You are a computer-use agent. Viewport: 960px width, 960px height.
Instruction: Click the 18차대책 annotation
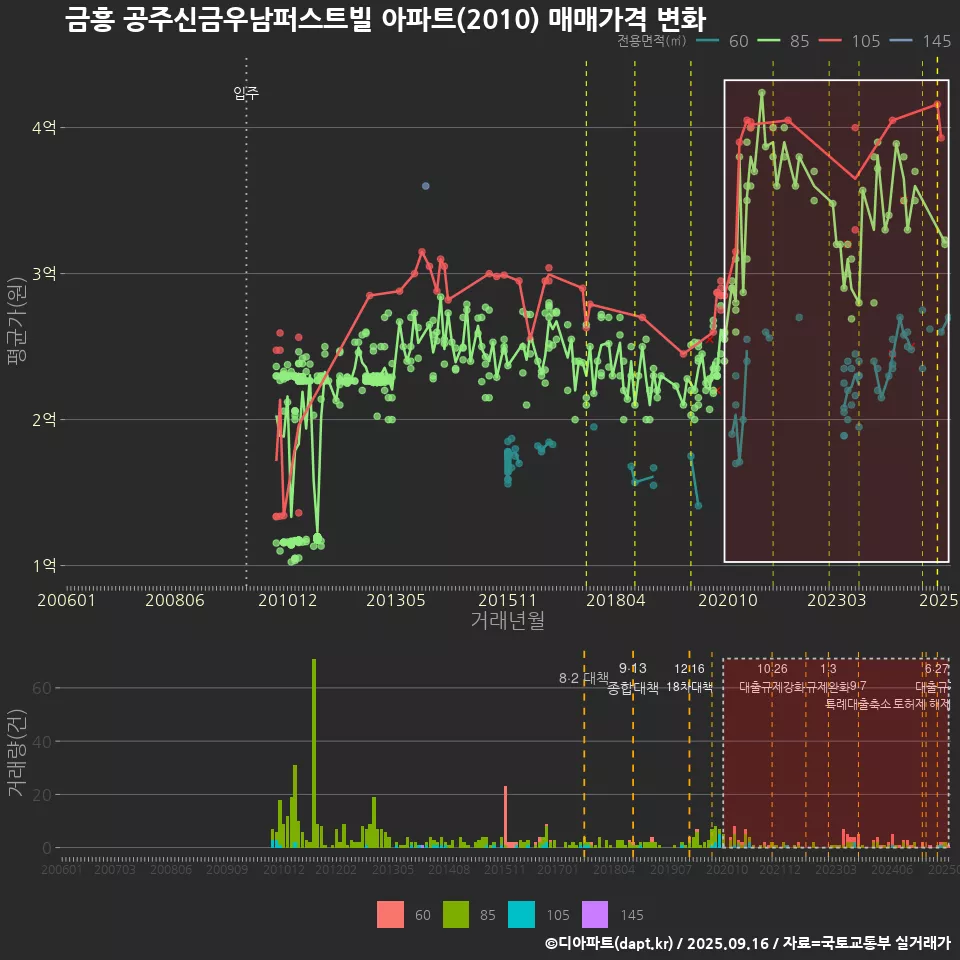click(x=689, y=687)
